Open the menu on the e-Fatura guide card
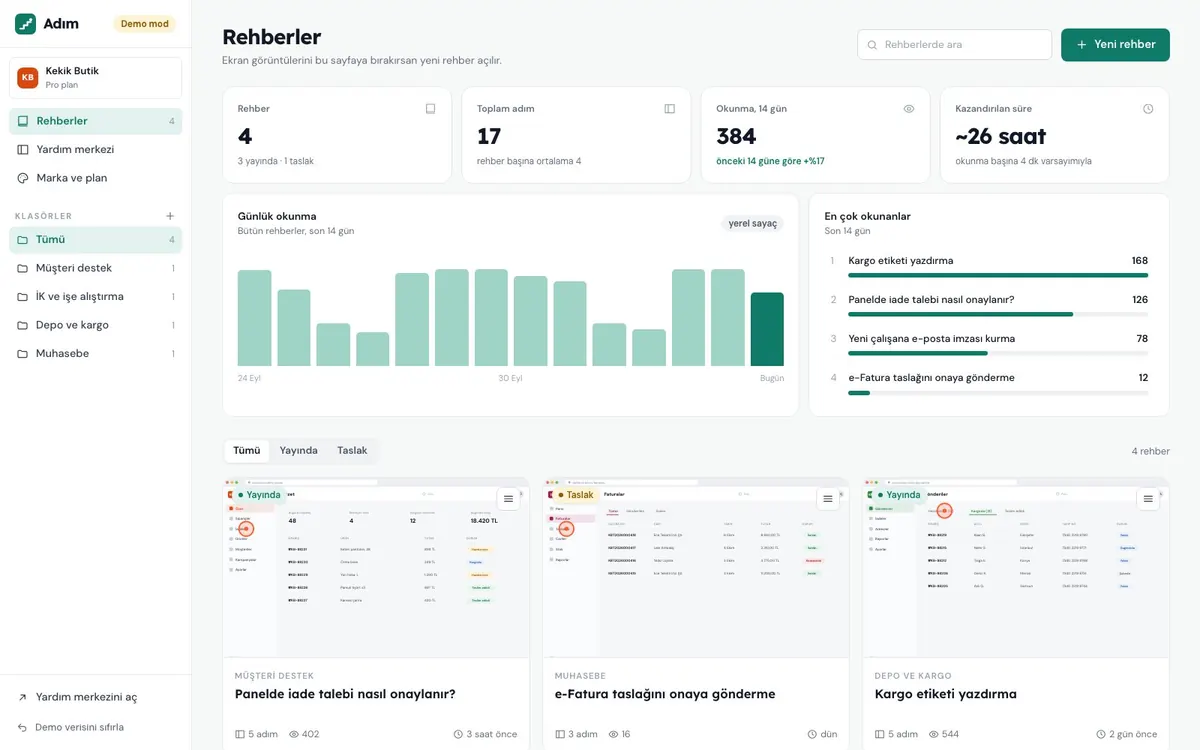 [828, 498]
